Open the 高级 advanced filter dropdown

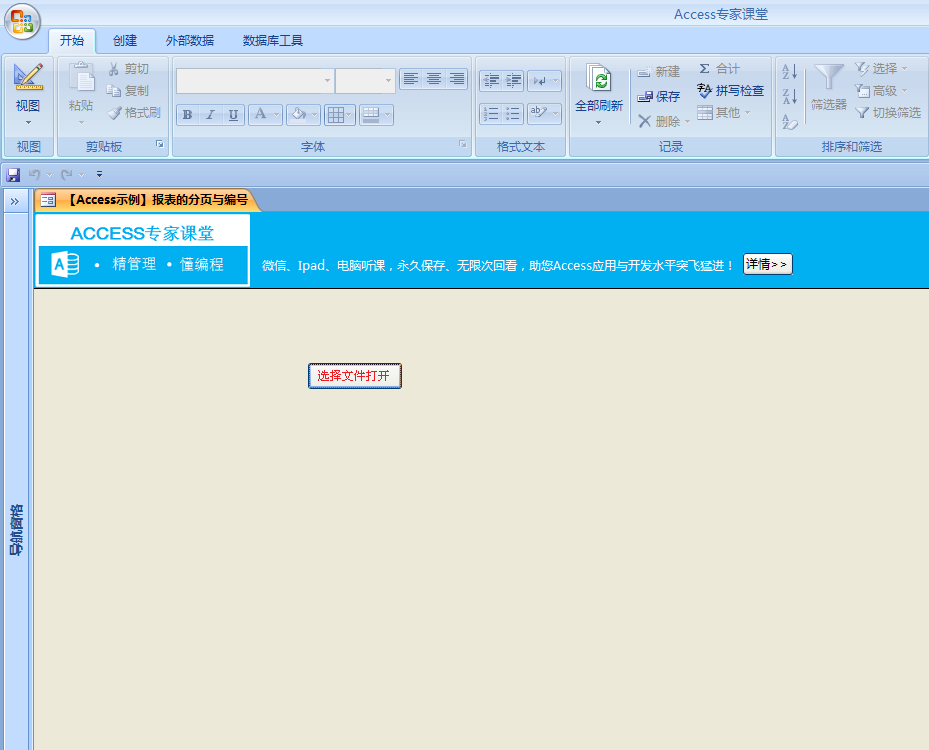[881, 91]
